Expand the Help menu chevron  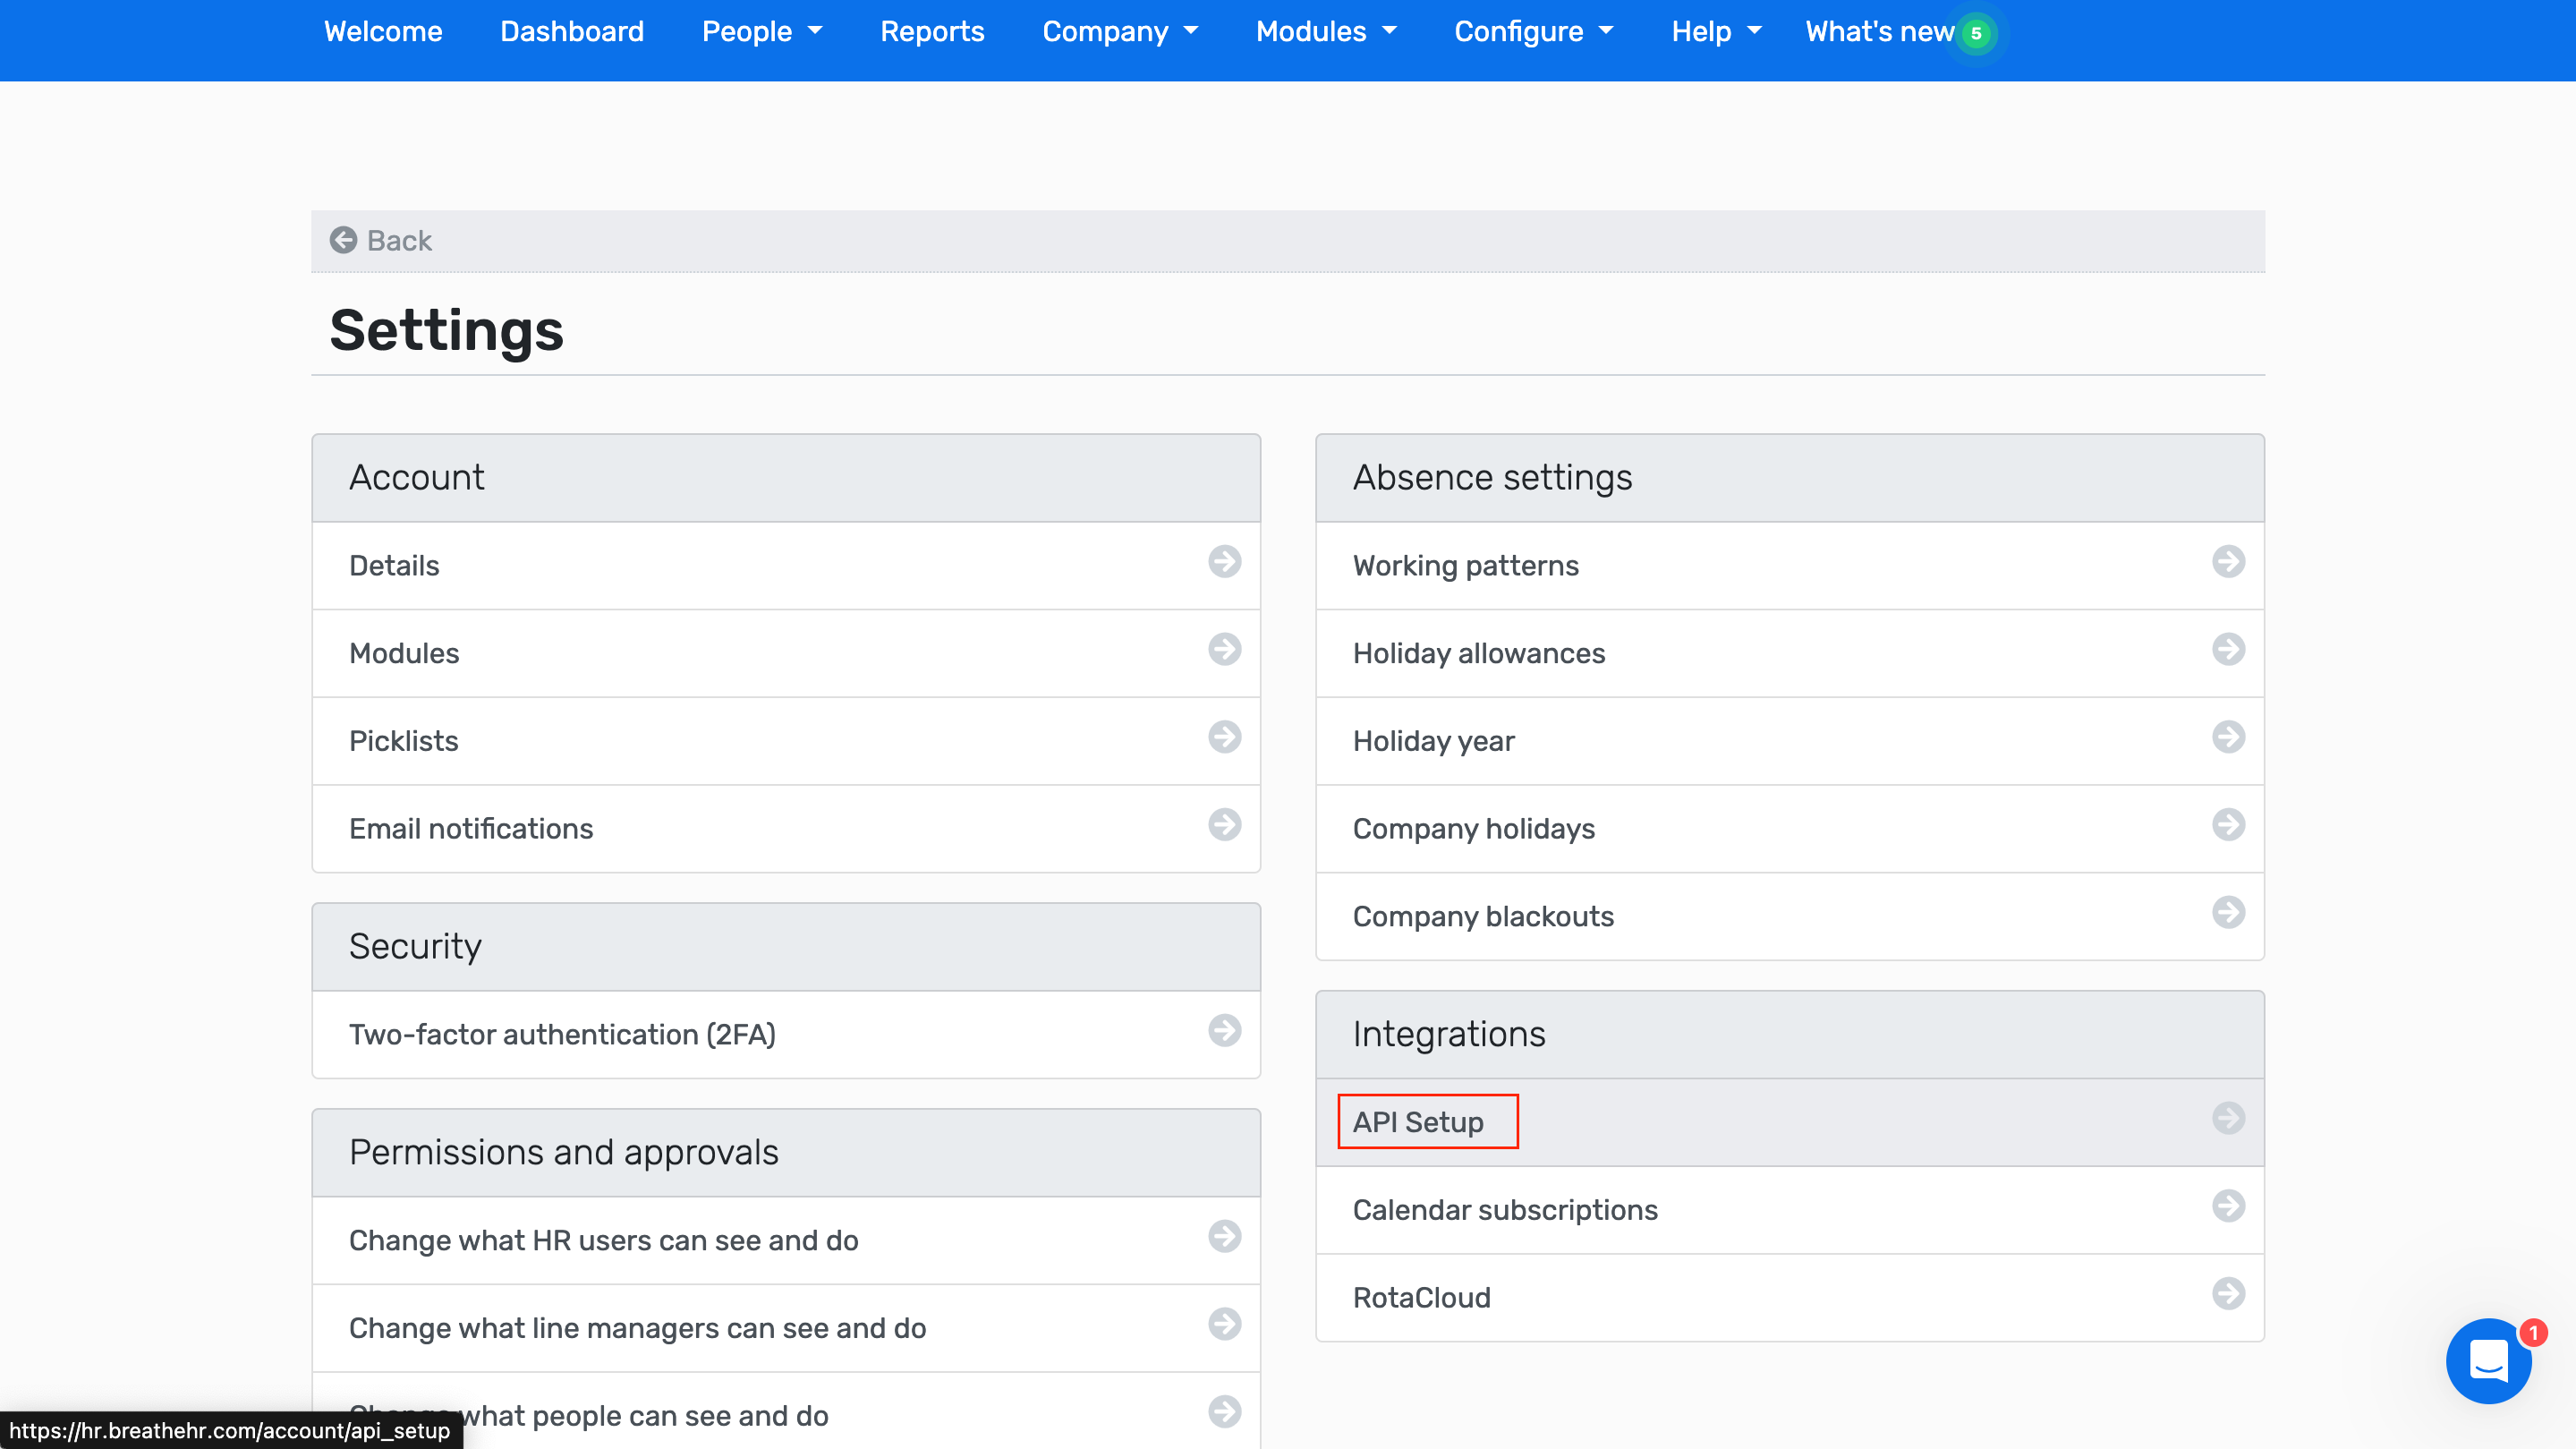[1753, 31]
